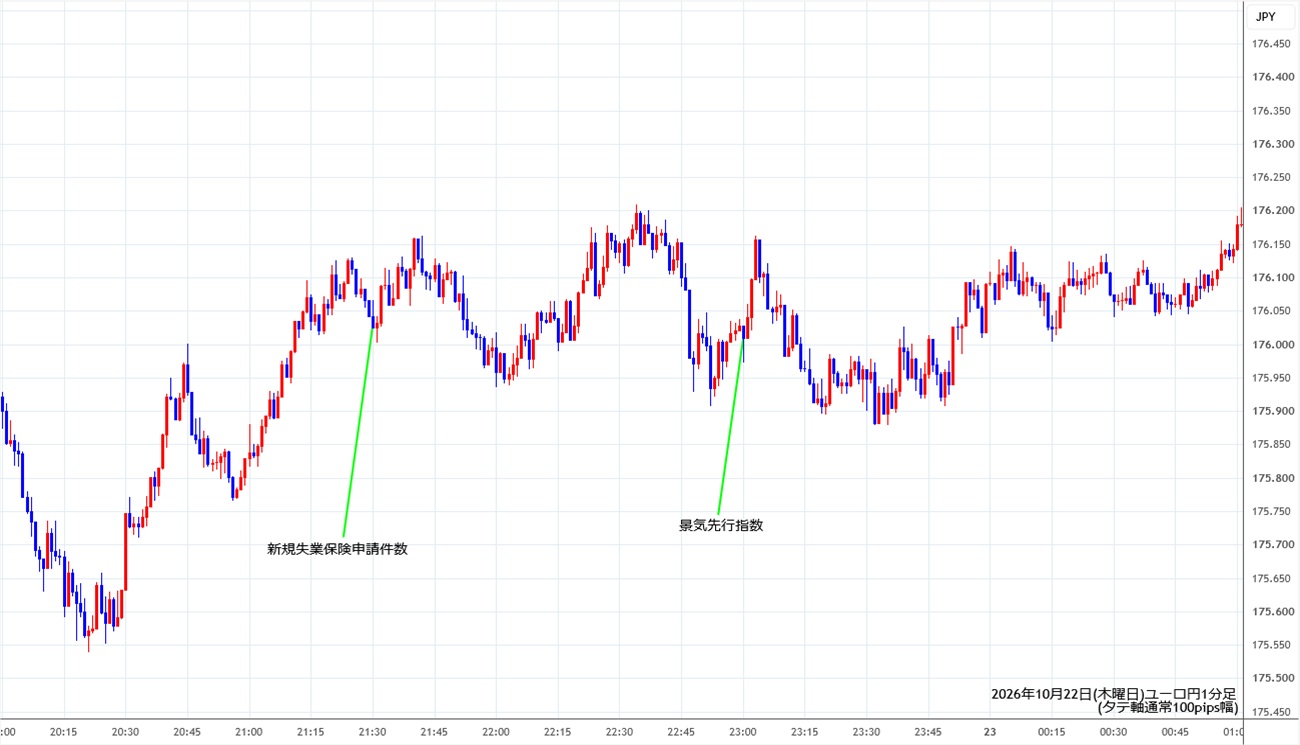Click the 00:15 time axis label
Screen dimensions: 1300x745
[1052, 732]
